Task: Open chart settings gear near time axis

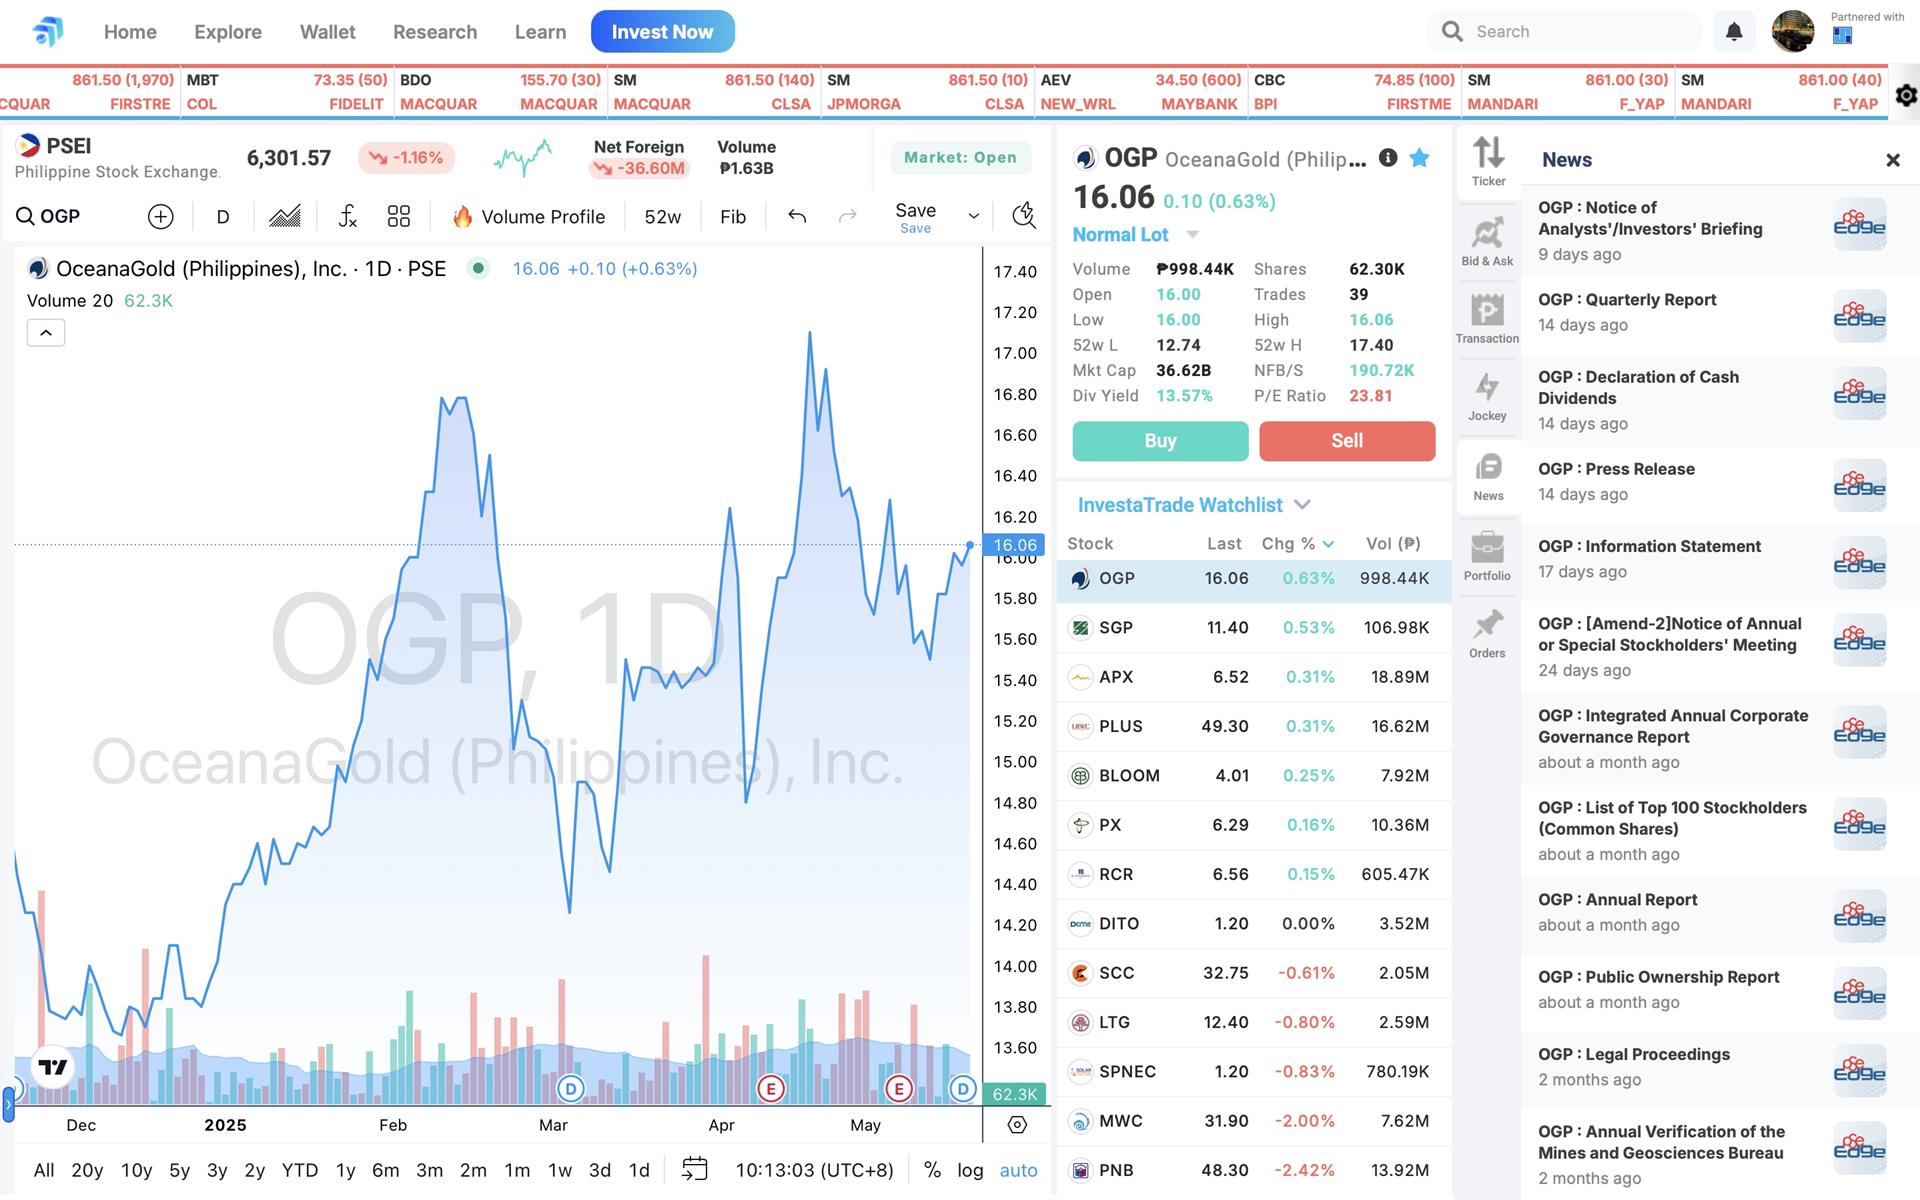Action: 1017,1125
